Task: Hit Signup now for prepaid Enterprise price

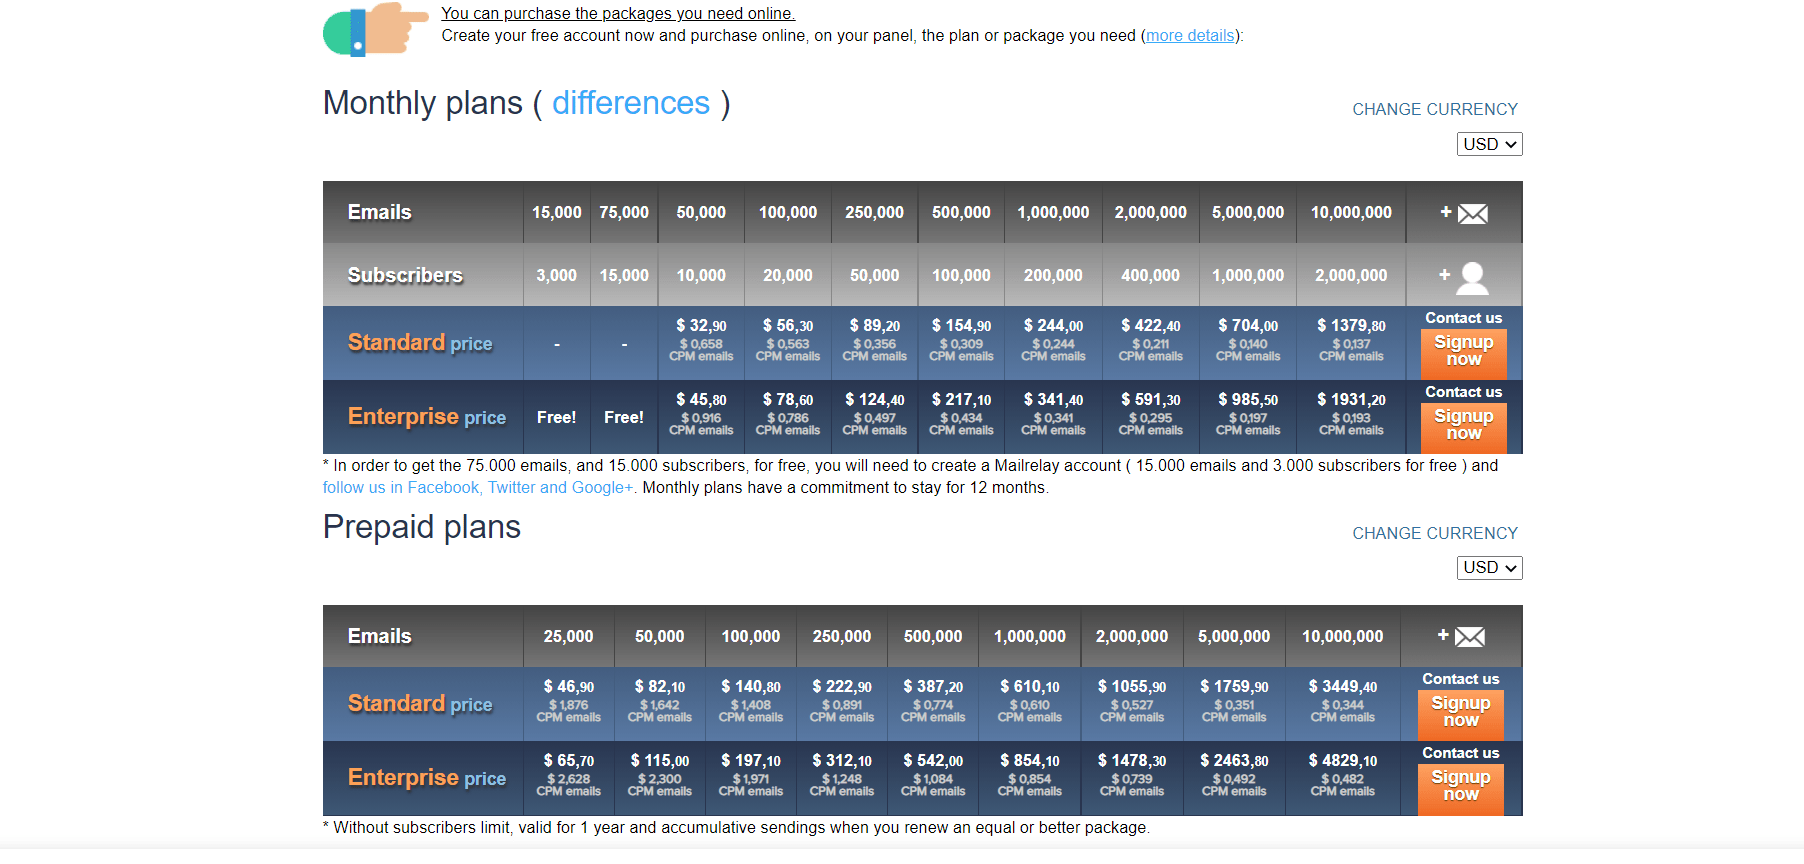Action: (1460, 786)
